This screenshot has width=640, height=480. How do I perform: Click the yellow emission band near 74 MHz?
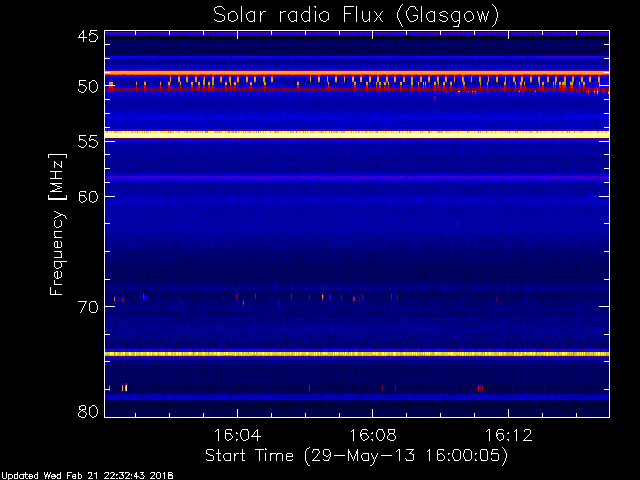point(357,354)
